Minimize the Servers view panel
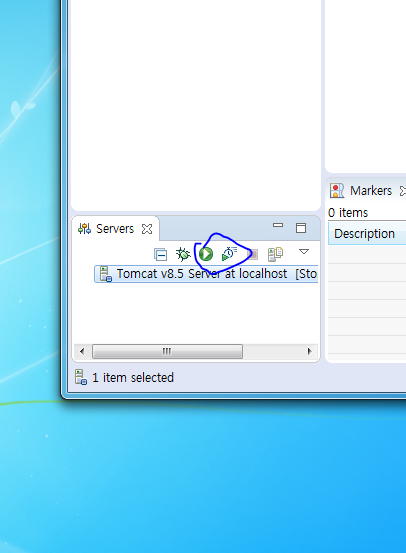This screenshot has height=553, width=406. tap(278, 225)
